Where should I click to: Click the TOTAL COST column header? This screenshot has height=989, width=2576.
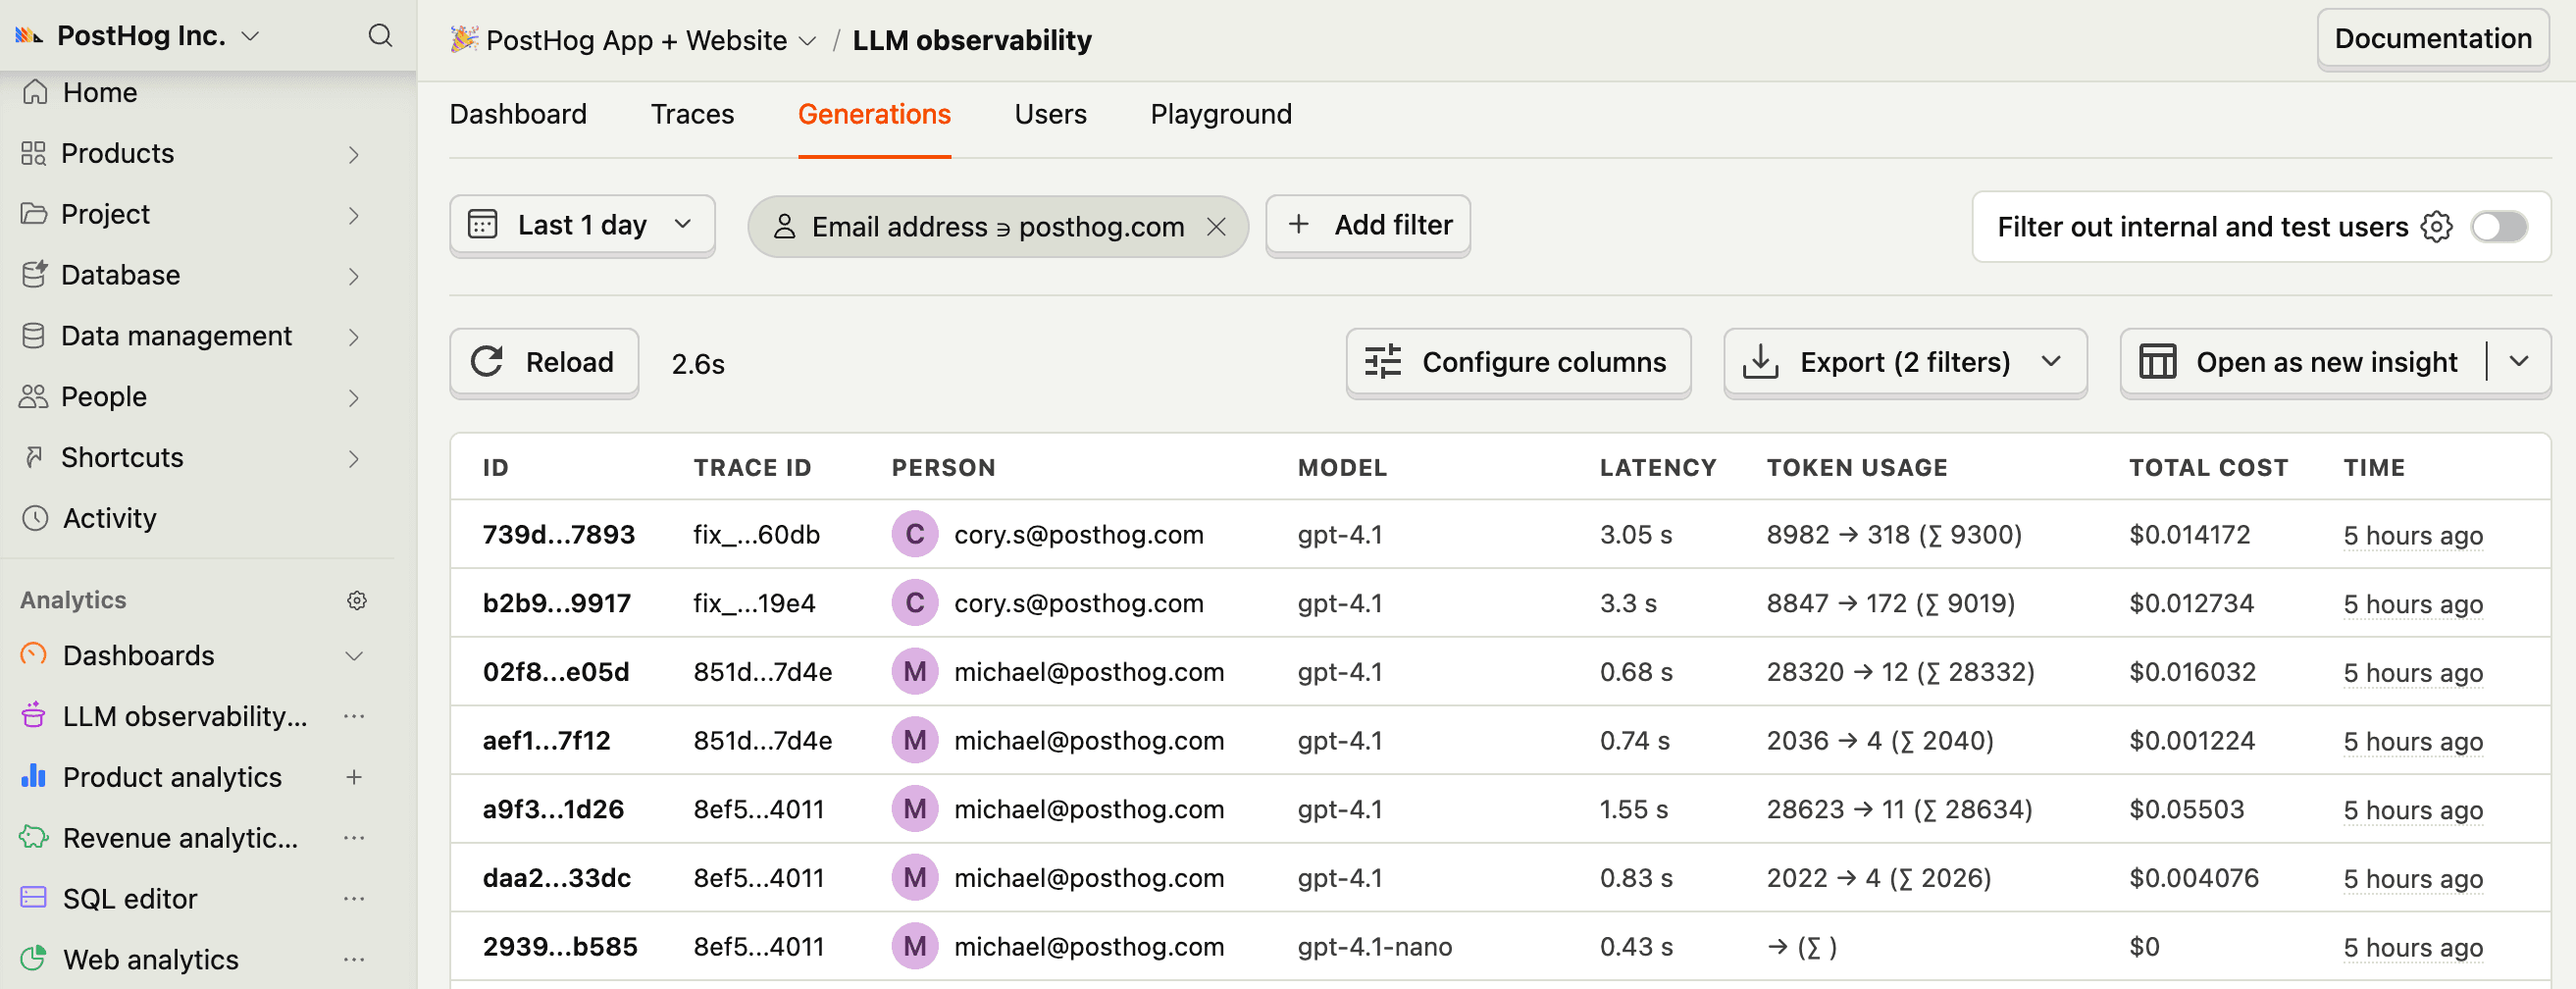tap(2208, 467)
